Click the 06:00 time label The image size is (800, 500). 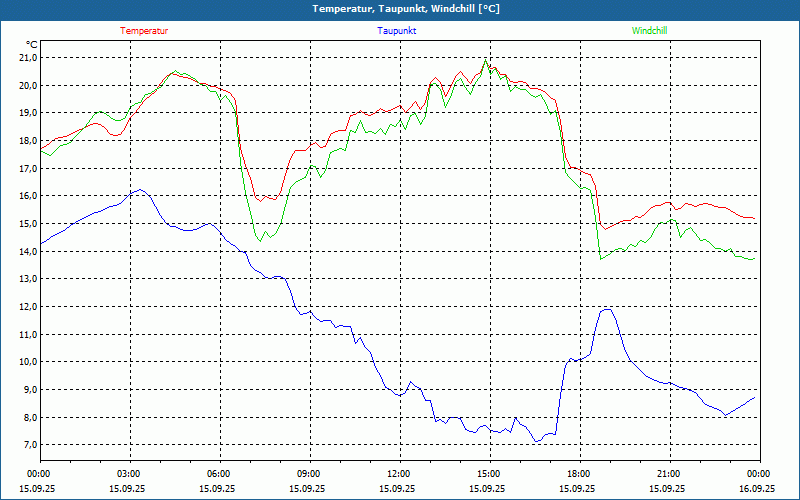point(219,474)
